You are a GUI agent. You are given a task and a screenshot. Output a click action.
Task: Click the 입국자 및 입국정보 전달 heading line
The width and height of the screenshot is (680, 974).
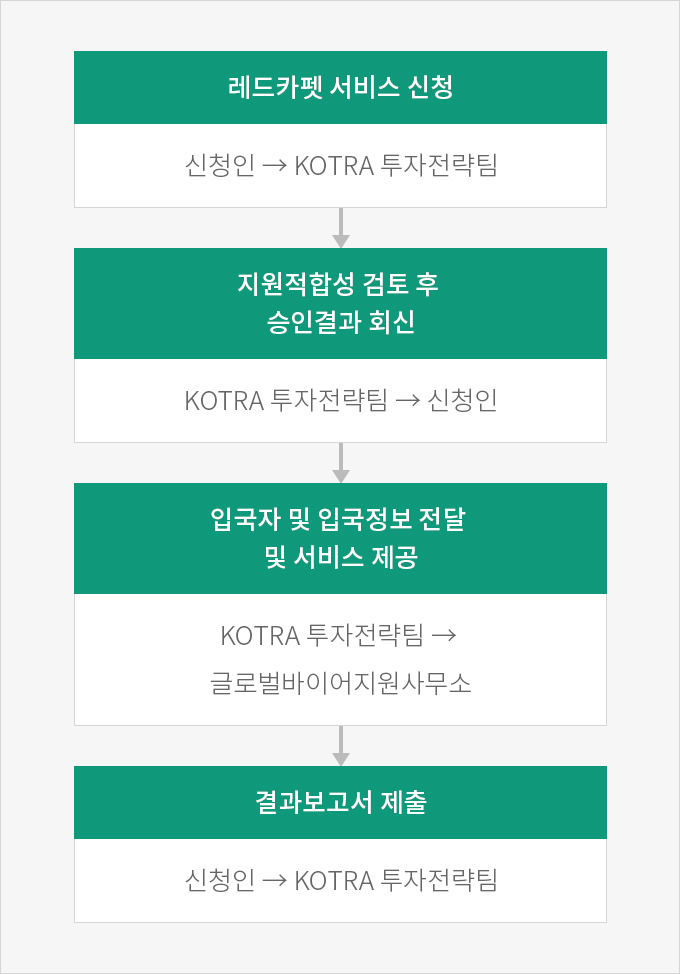pyautogui.click(x=338, y=519)
